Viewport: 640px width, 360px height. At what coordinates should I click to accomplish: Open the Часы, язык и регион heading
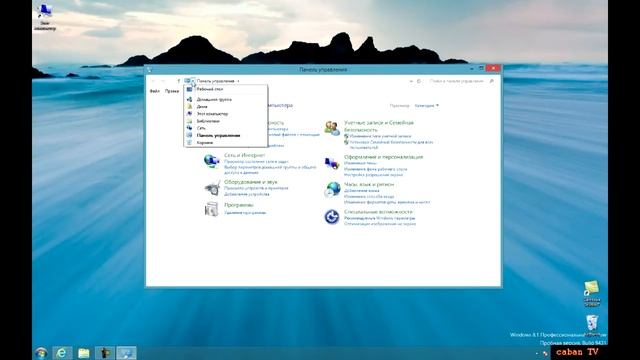pos(369,184)
